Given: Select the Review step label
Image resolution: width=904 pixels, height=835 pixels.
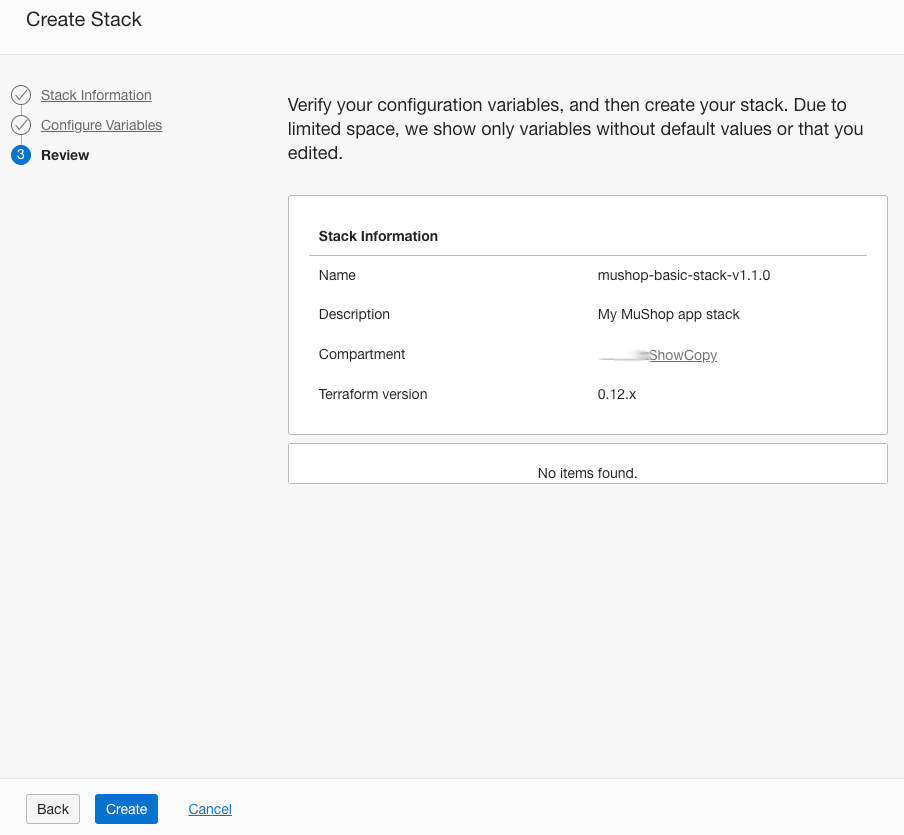Looking at the screenshot, I should [64, 155].
